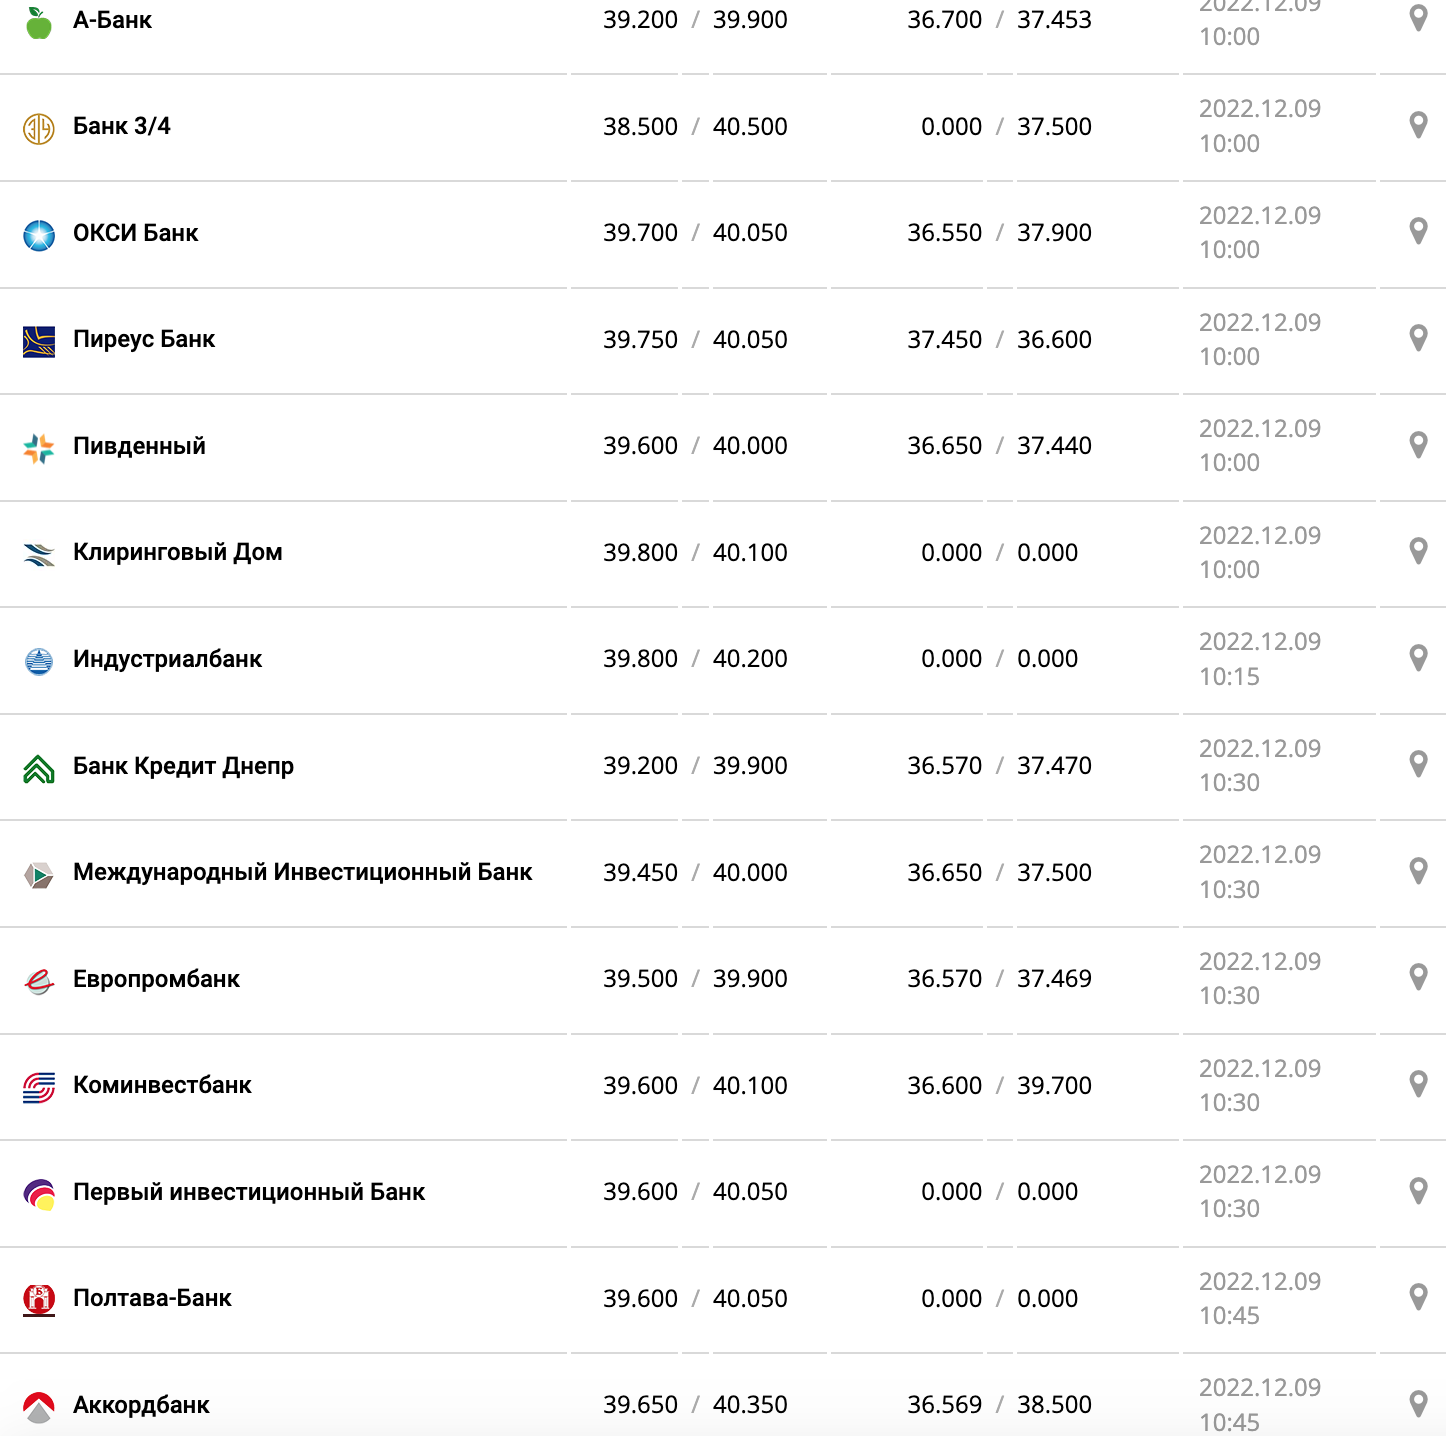This screenshot has height=1436, width=1446.
Task: Click Первый инвестиционный Банк name
Action: pos(249,1192)
